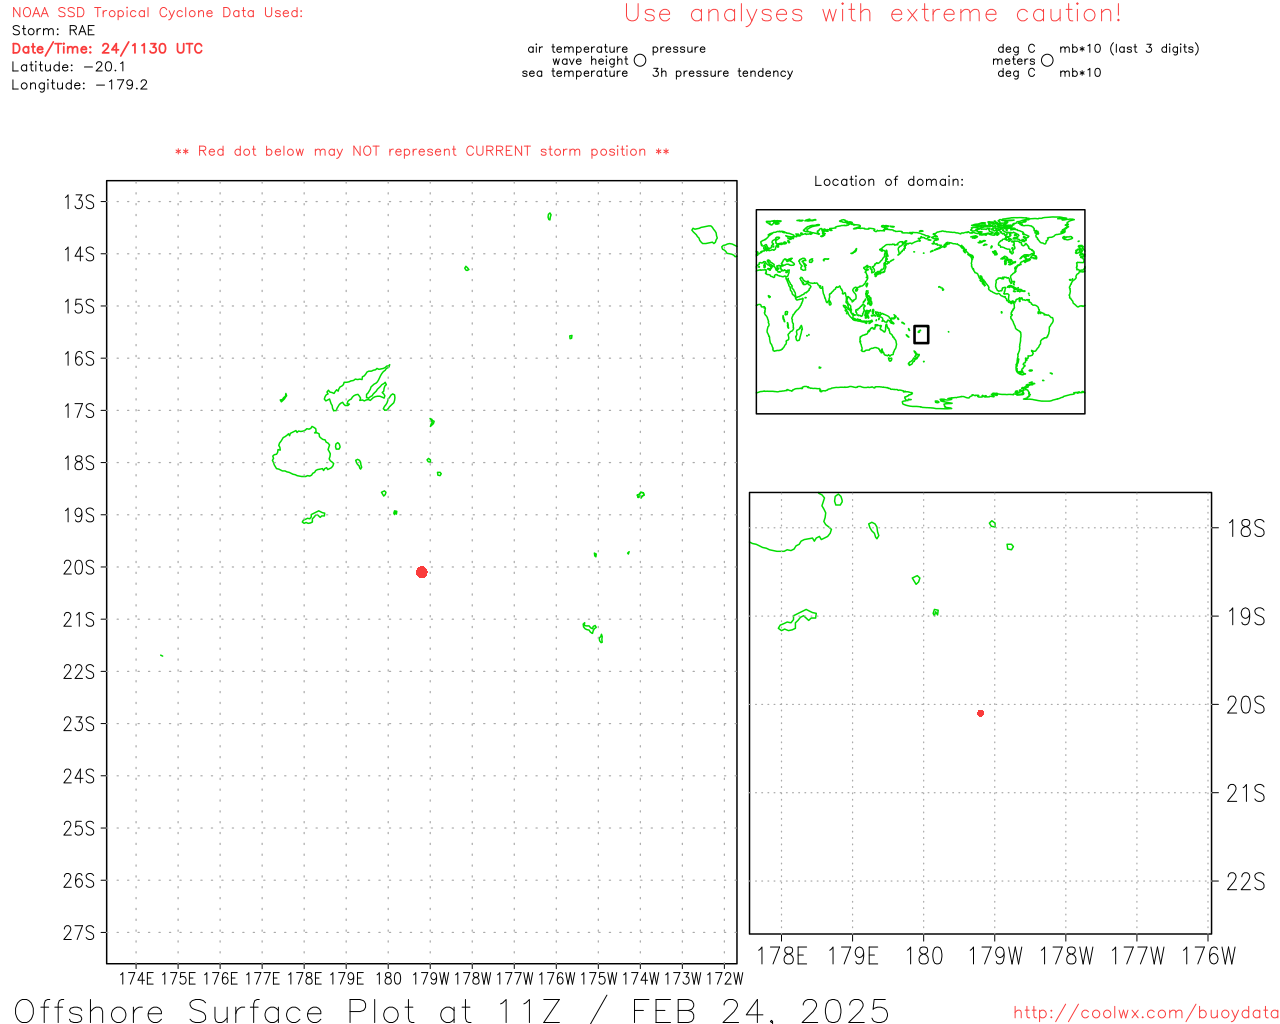Click Viti Levu island outline on main map
The image size is (1280, 1024).
[303, 452]
